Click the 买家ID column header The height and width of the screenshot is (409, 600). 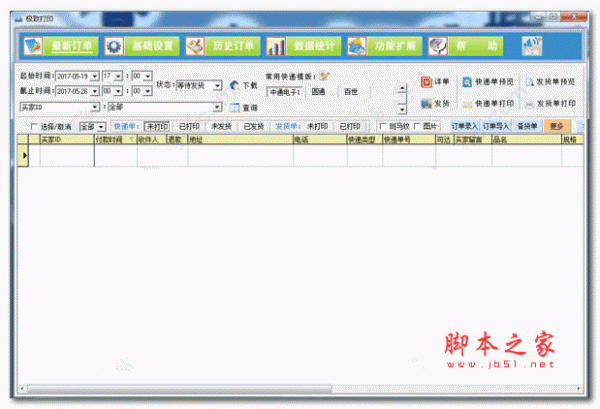[67, 140]
